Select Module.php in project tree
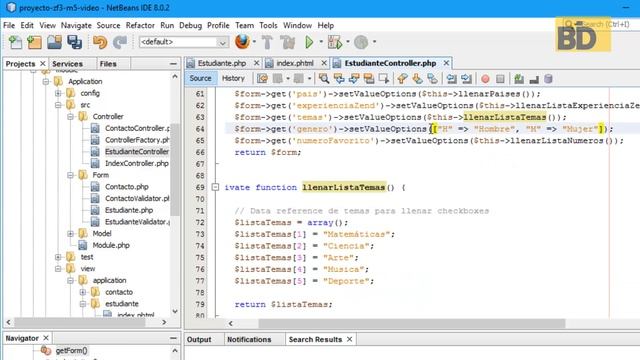This screenshot has height=360, width=640. coord(111,245)
